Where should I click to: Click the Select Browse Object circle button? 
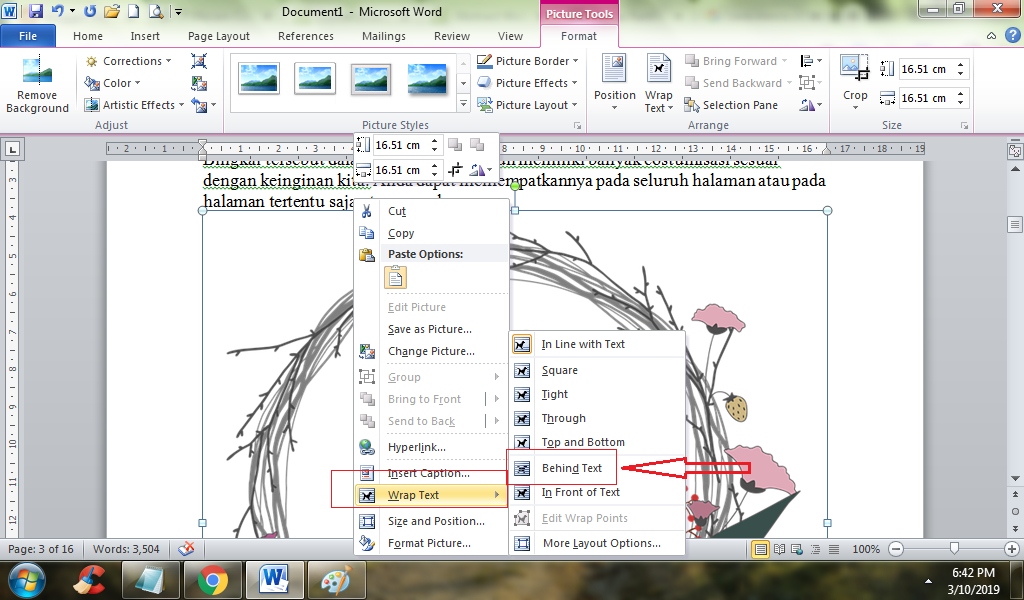click(x=1015, y=511)
